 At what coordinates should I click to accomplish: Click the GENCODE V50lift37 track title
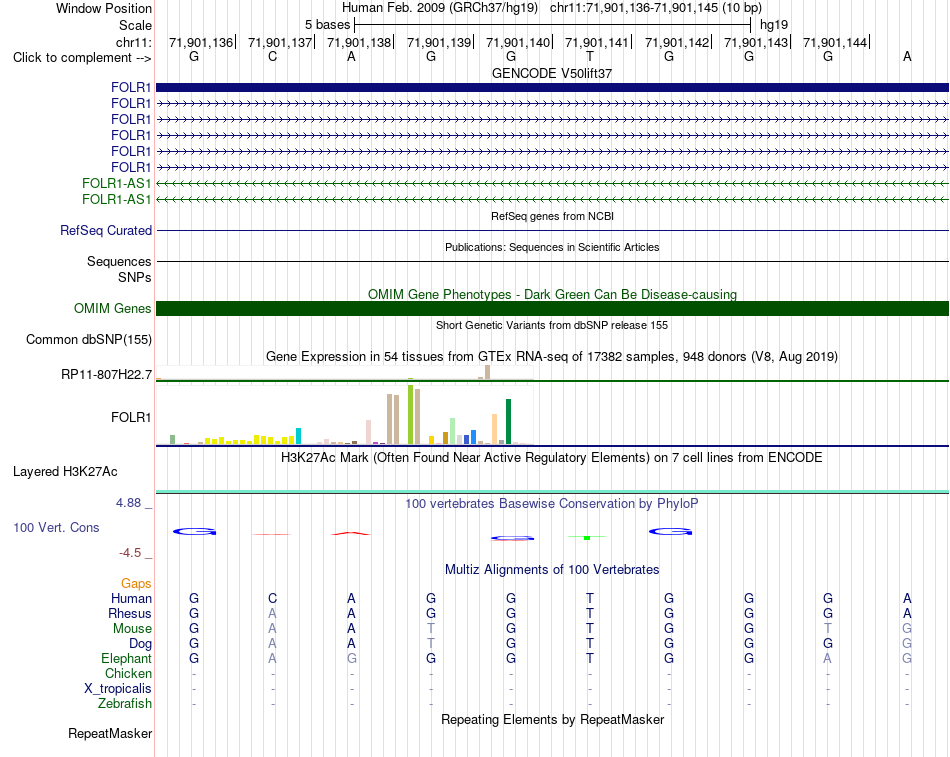click(552, 73)
